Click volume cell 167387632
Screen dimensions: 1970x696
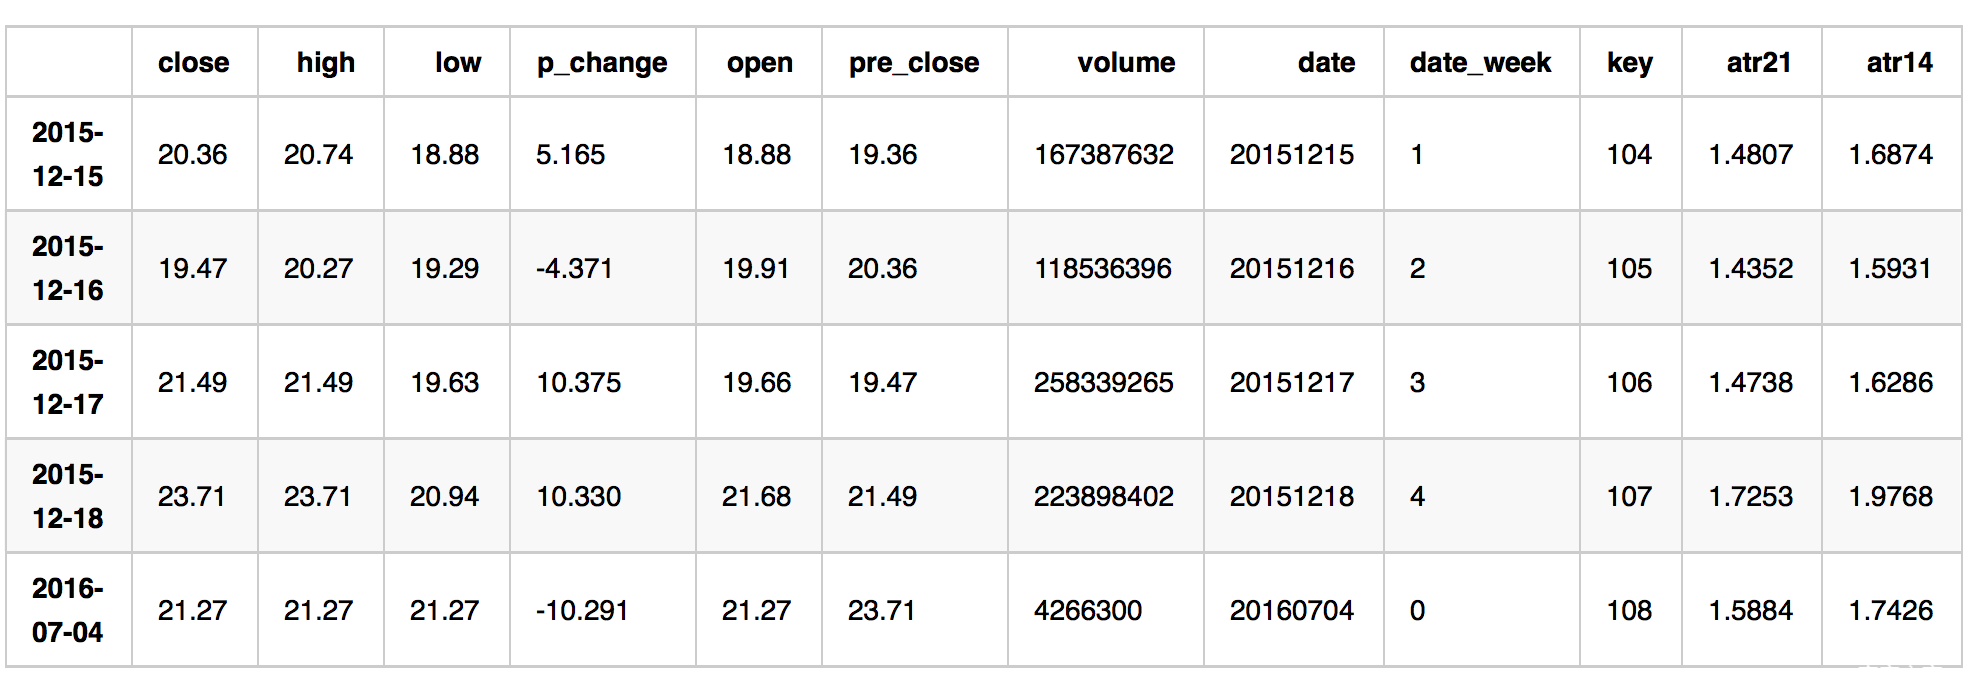point(1104,154)
